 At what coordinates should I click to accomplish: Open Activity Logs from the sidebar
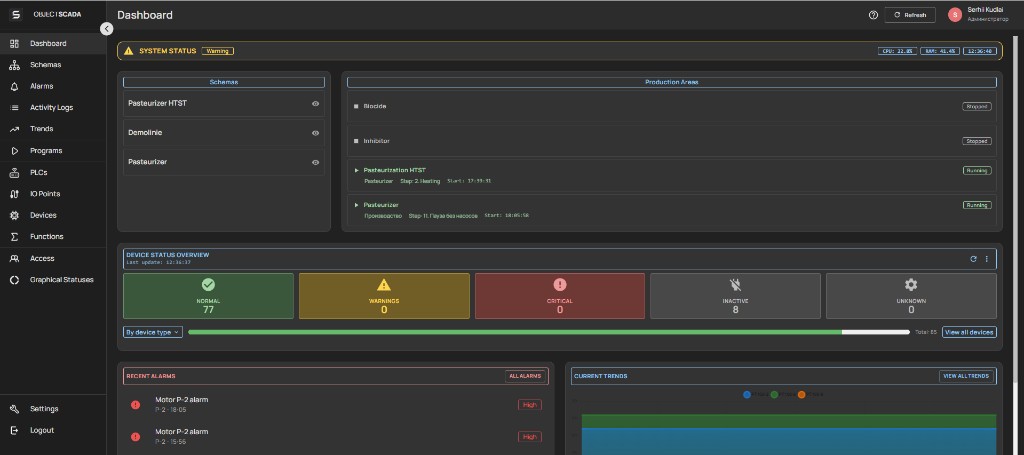pos(53,108)
